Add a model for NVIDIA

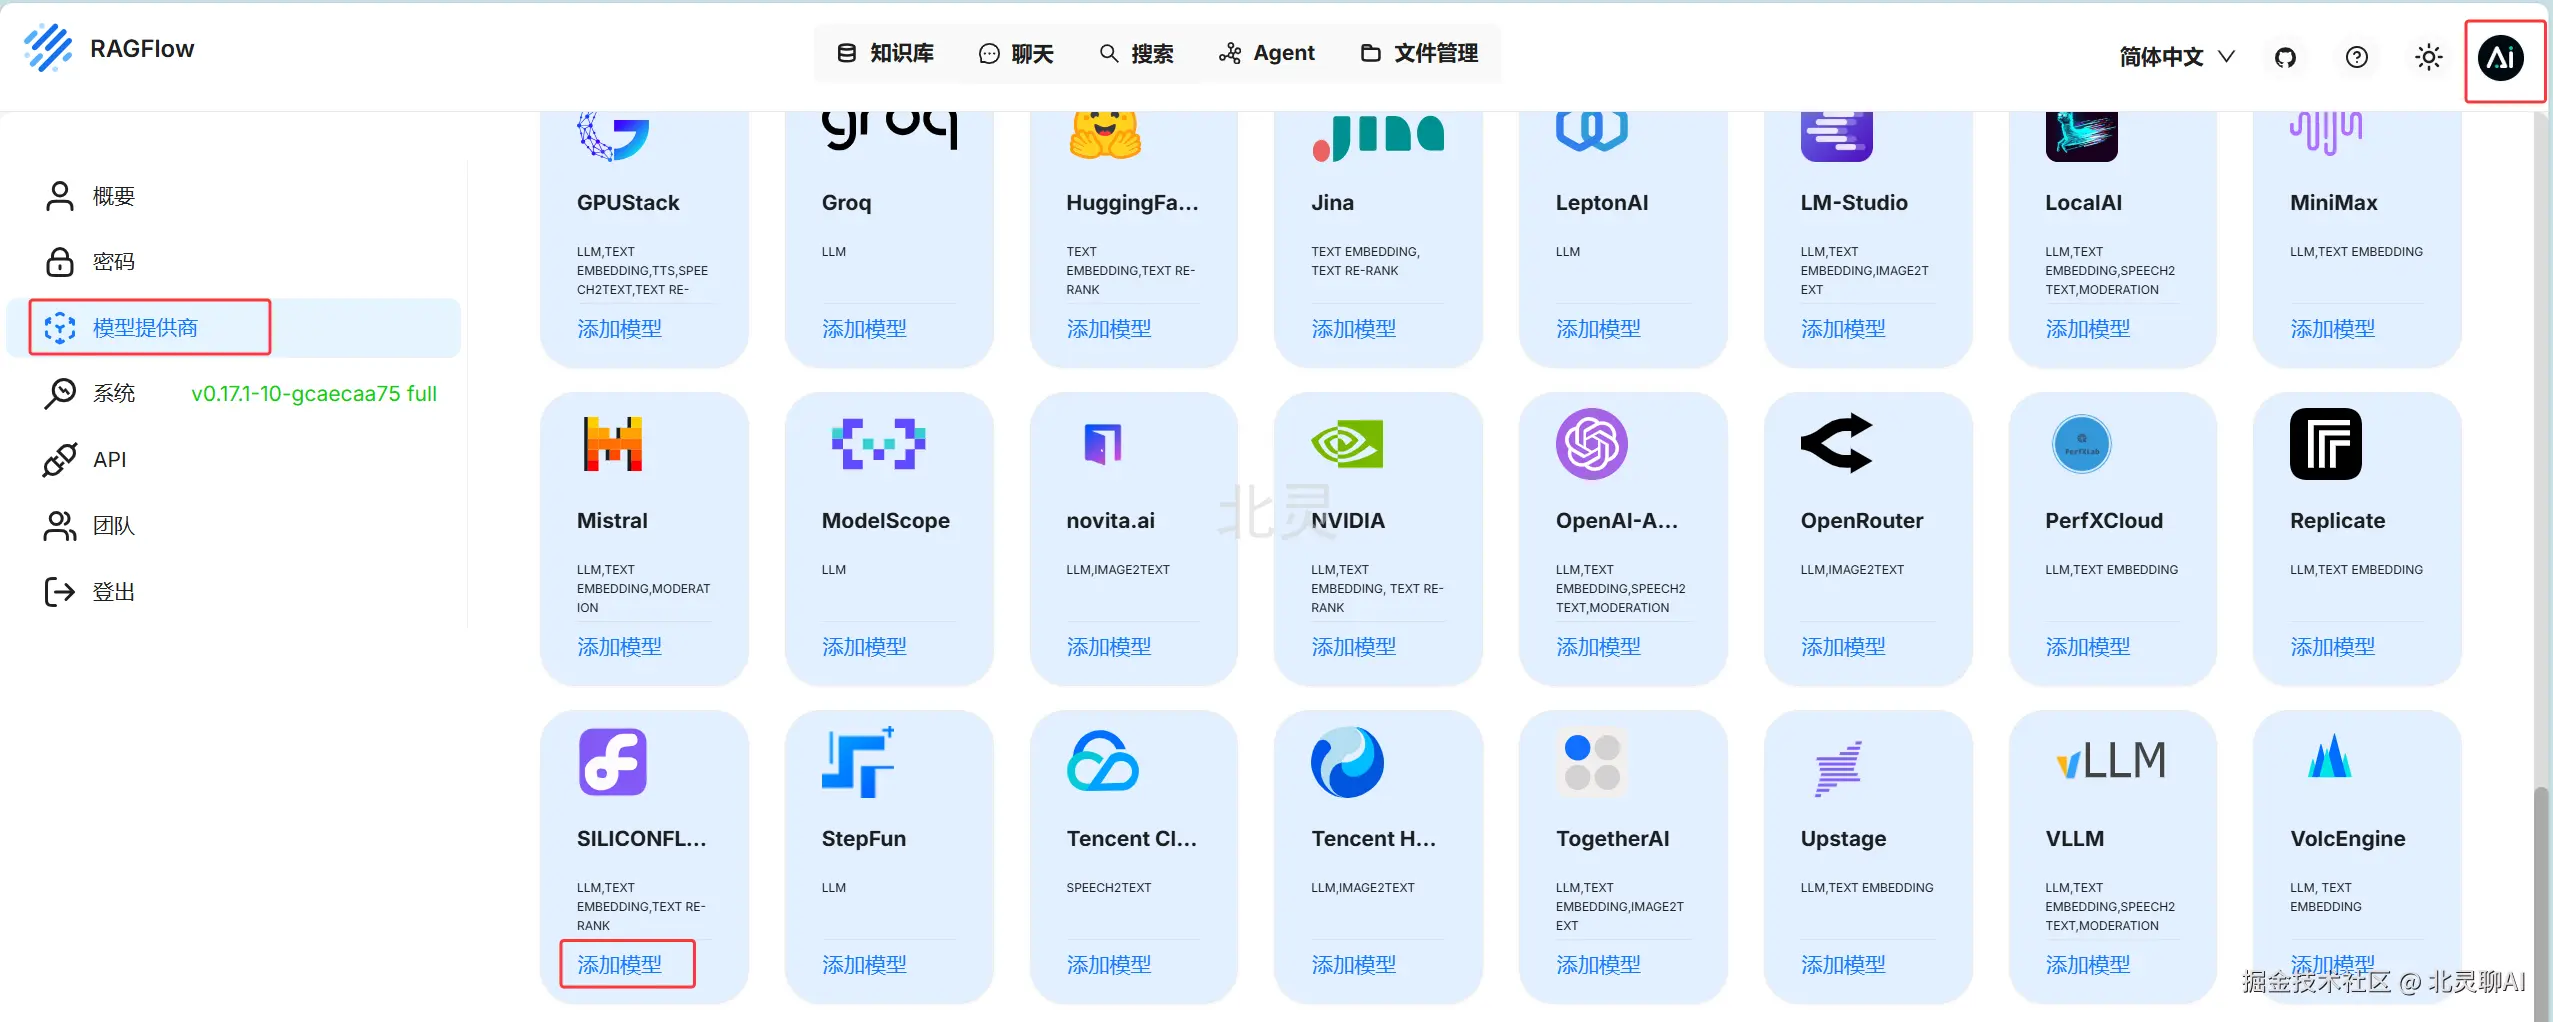click(x=1354, y=647)
